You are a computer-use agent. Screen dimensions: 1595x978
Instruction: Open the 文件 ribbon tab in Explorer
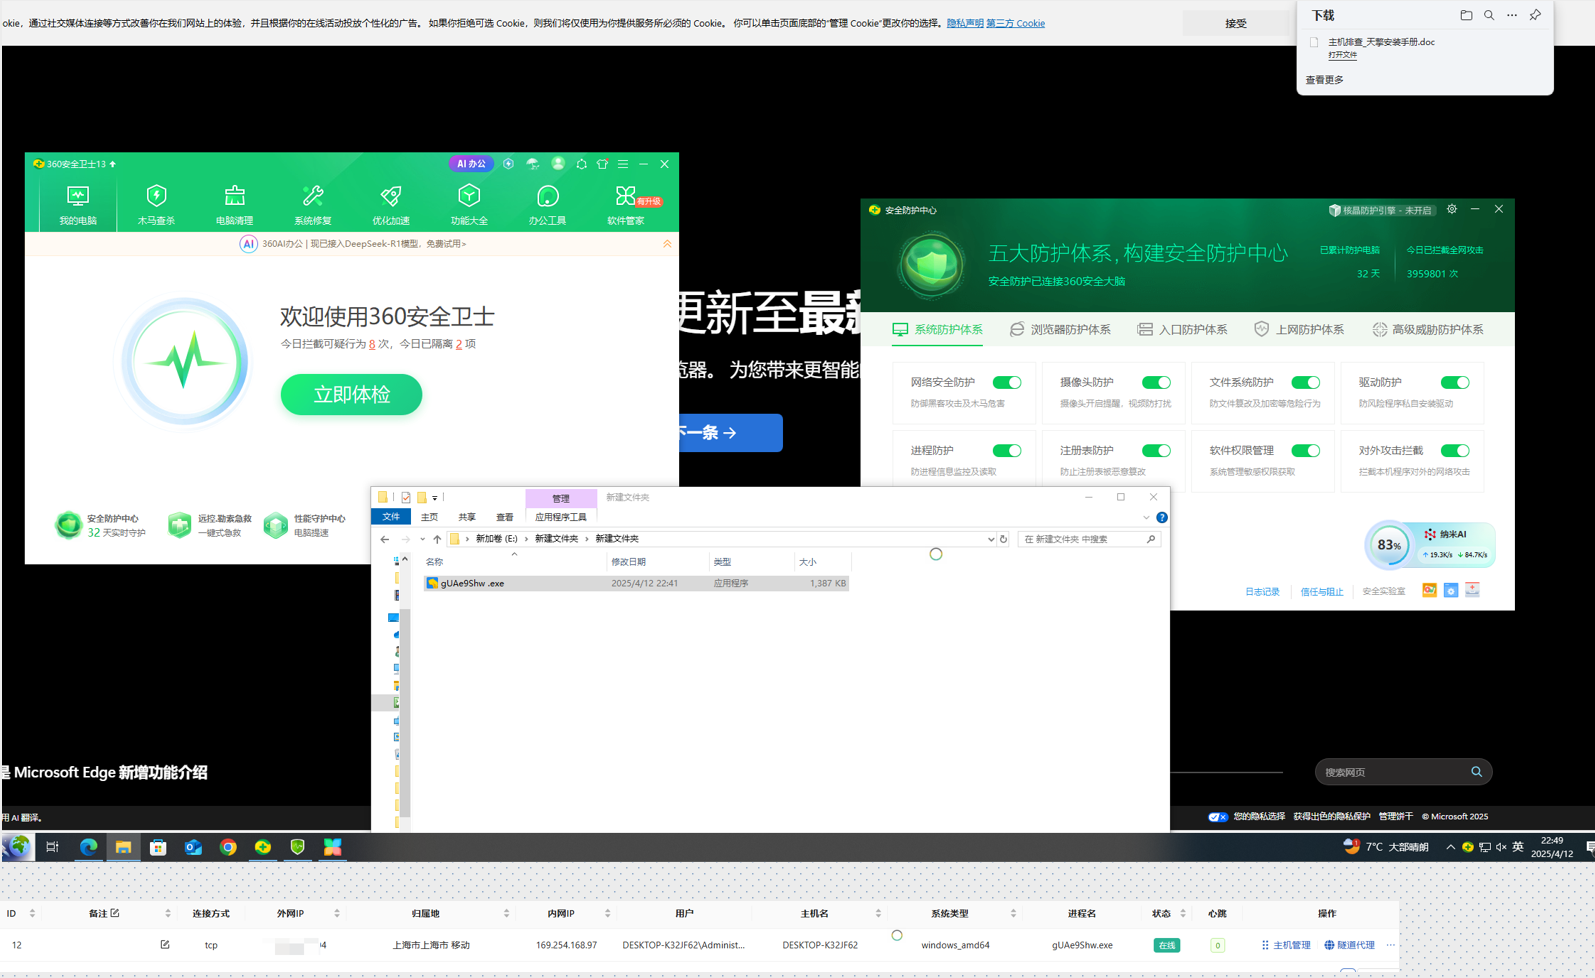(x=391, y=517)
